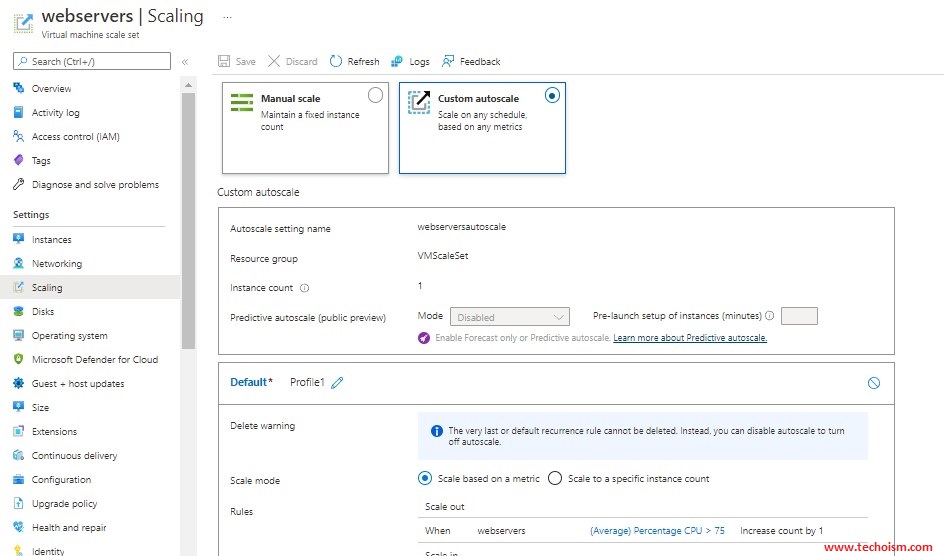Image resolution: width=944 pixels, height=556 pixels.
Task: Click the Overview icon in sidebar
Action: click(x=19, y=88)
